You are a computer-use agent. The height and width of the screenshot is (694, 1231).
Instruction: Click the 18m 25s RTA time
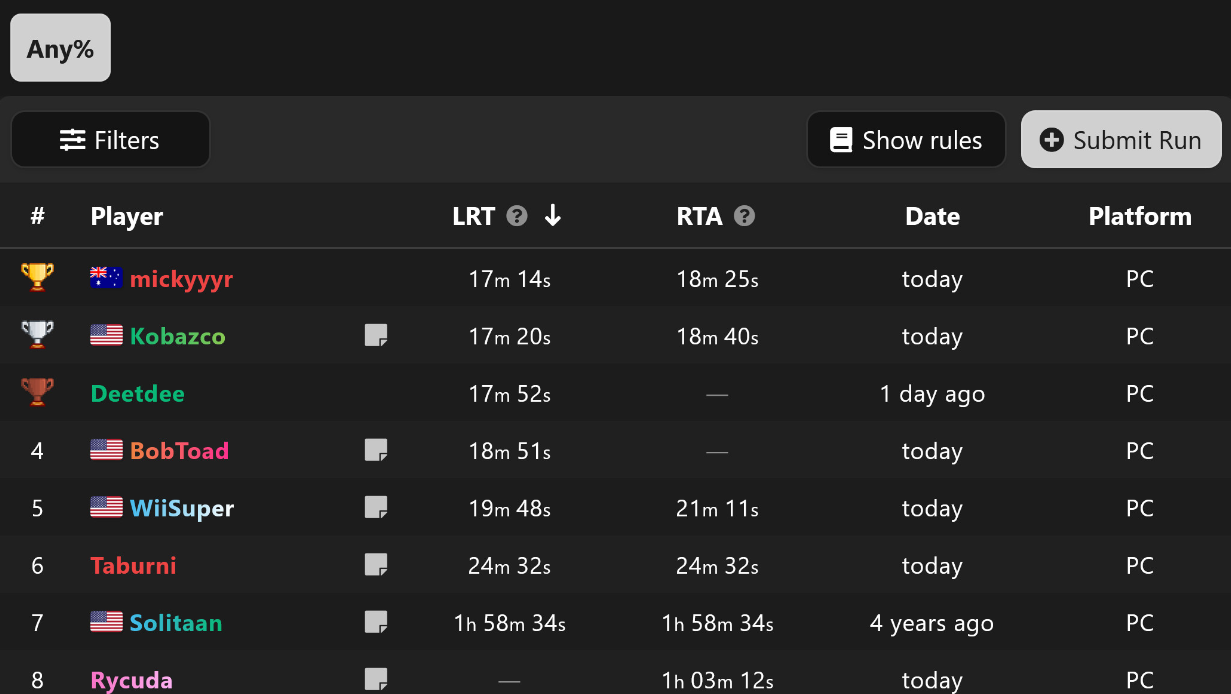click(x=717, y=279)
